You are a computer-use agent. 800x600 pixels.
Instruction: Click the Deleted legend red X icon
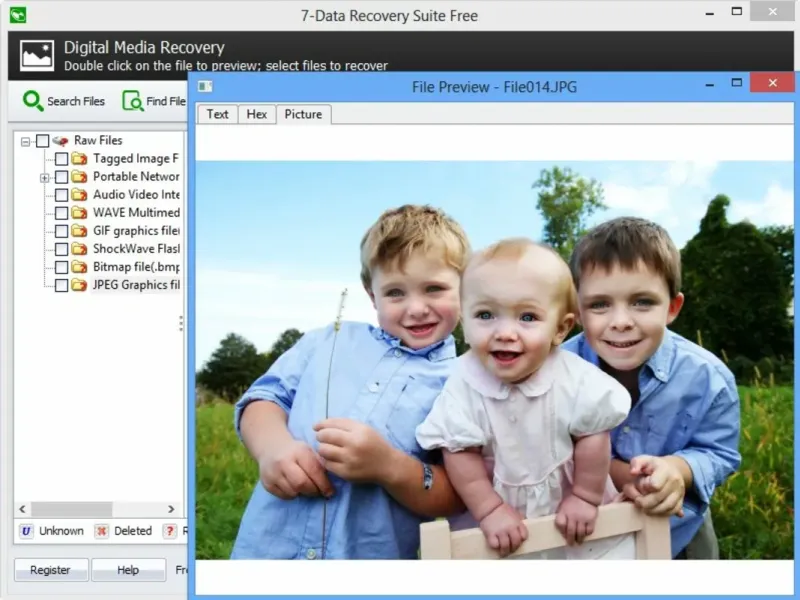point(102,531)
